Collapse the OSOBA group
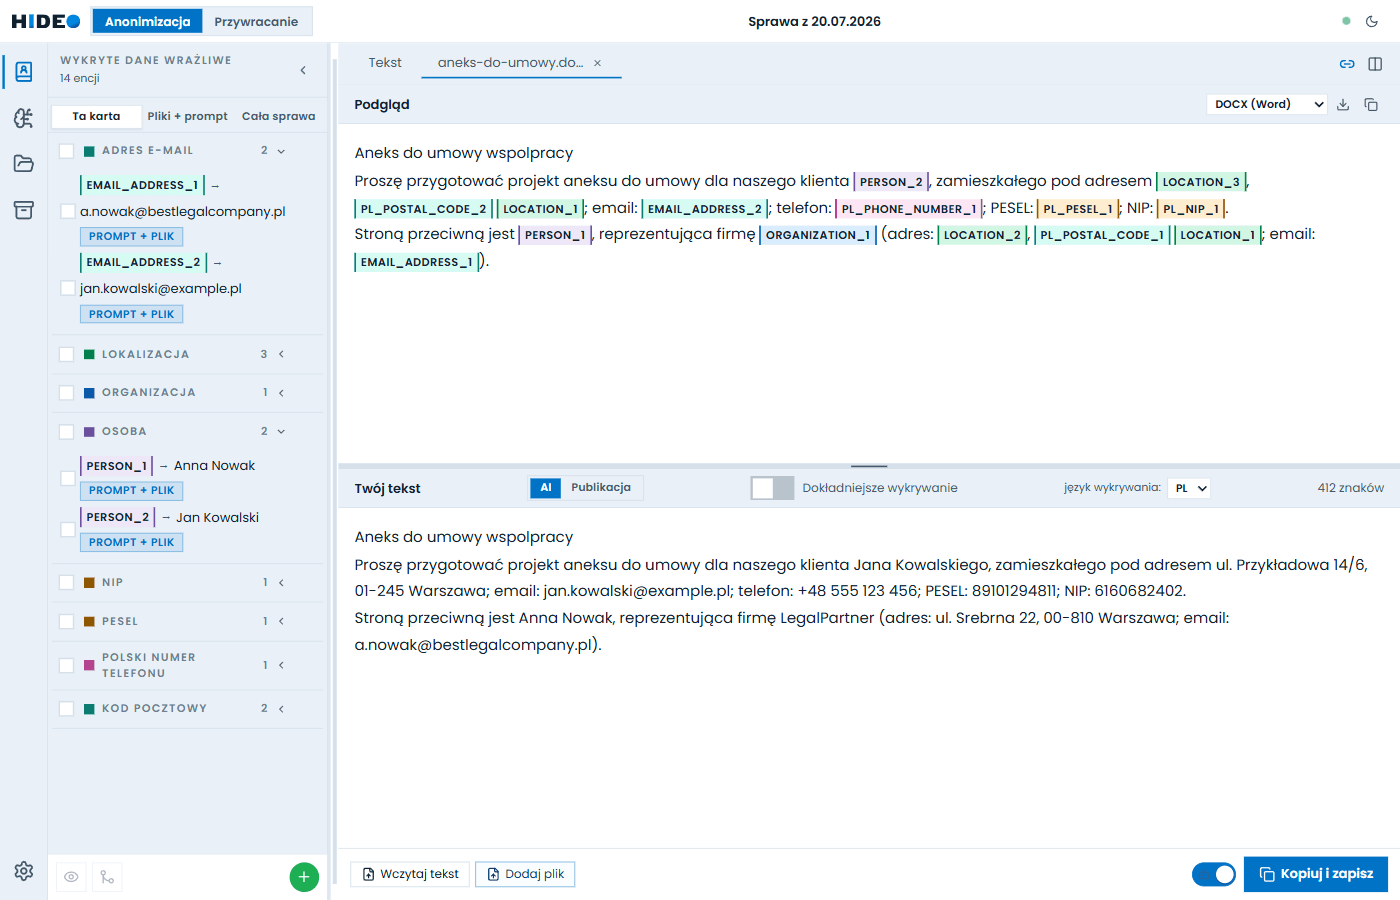The image size is (1400, 900). point(281,432)
